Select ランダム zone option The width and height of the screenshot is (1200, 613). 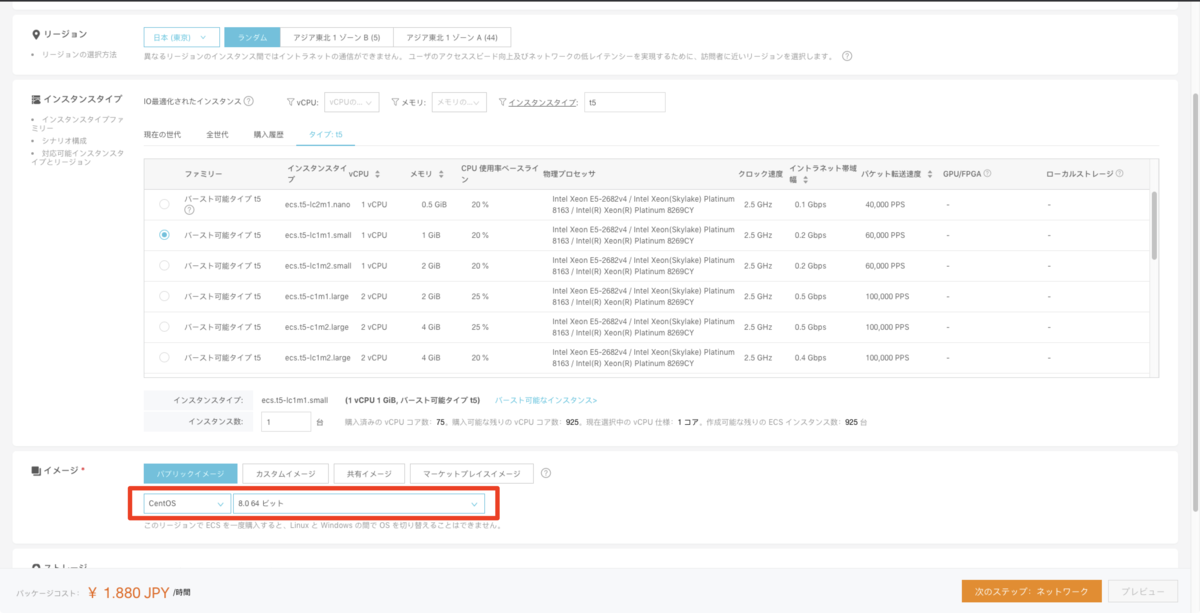tap(252, 37)
